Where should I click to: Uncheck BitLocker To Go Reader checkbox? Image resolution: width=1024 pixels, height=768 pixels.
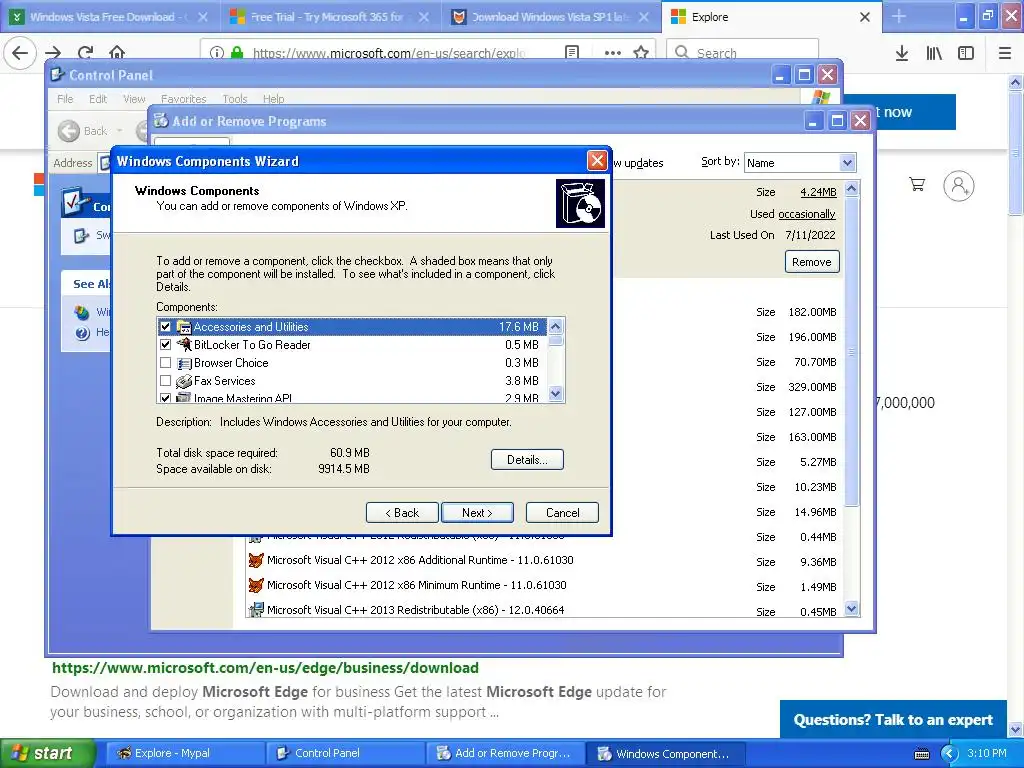[165, 344]
